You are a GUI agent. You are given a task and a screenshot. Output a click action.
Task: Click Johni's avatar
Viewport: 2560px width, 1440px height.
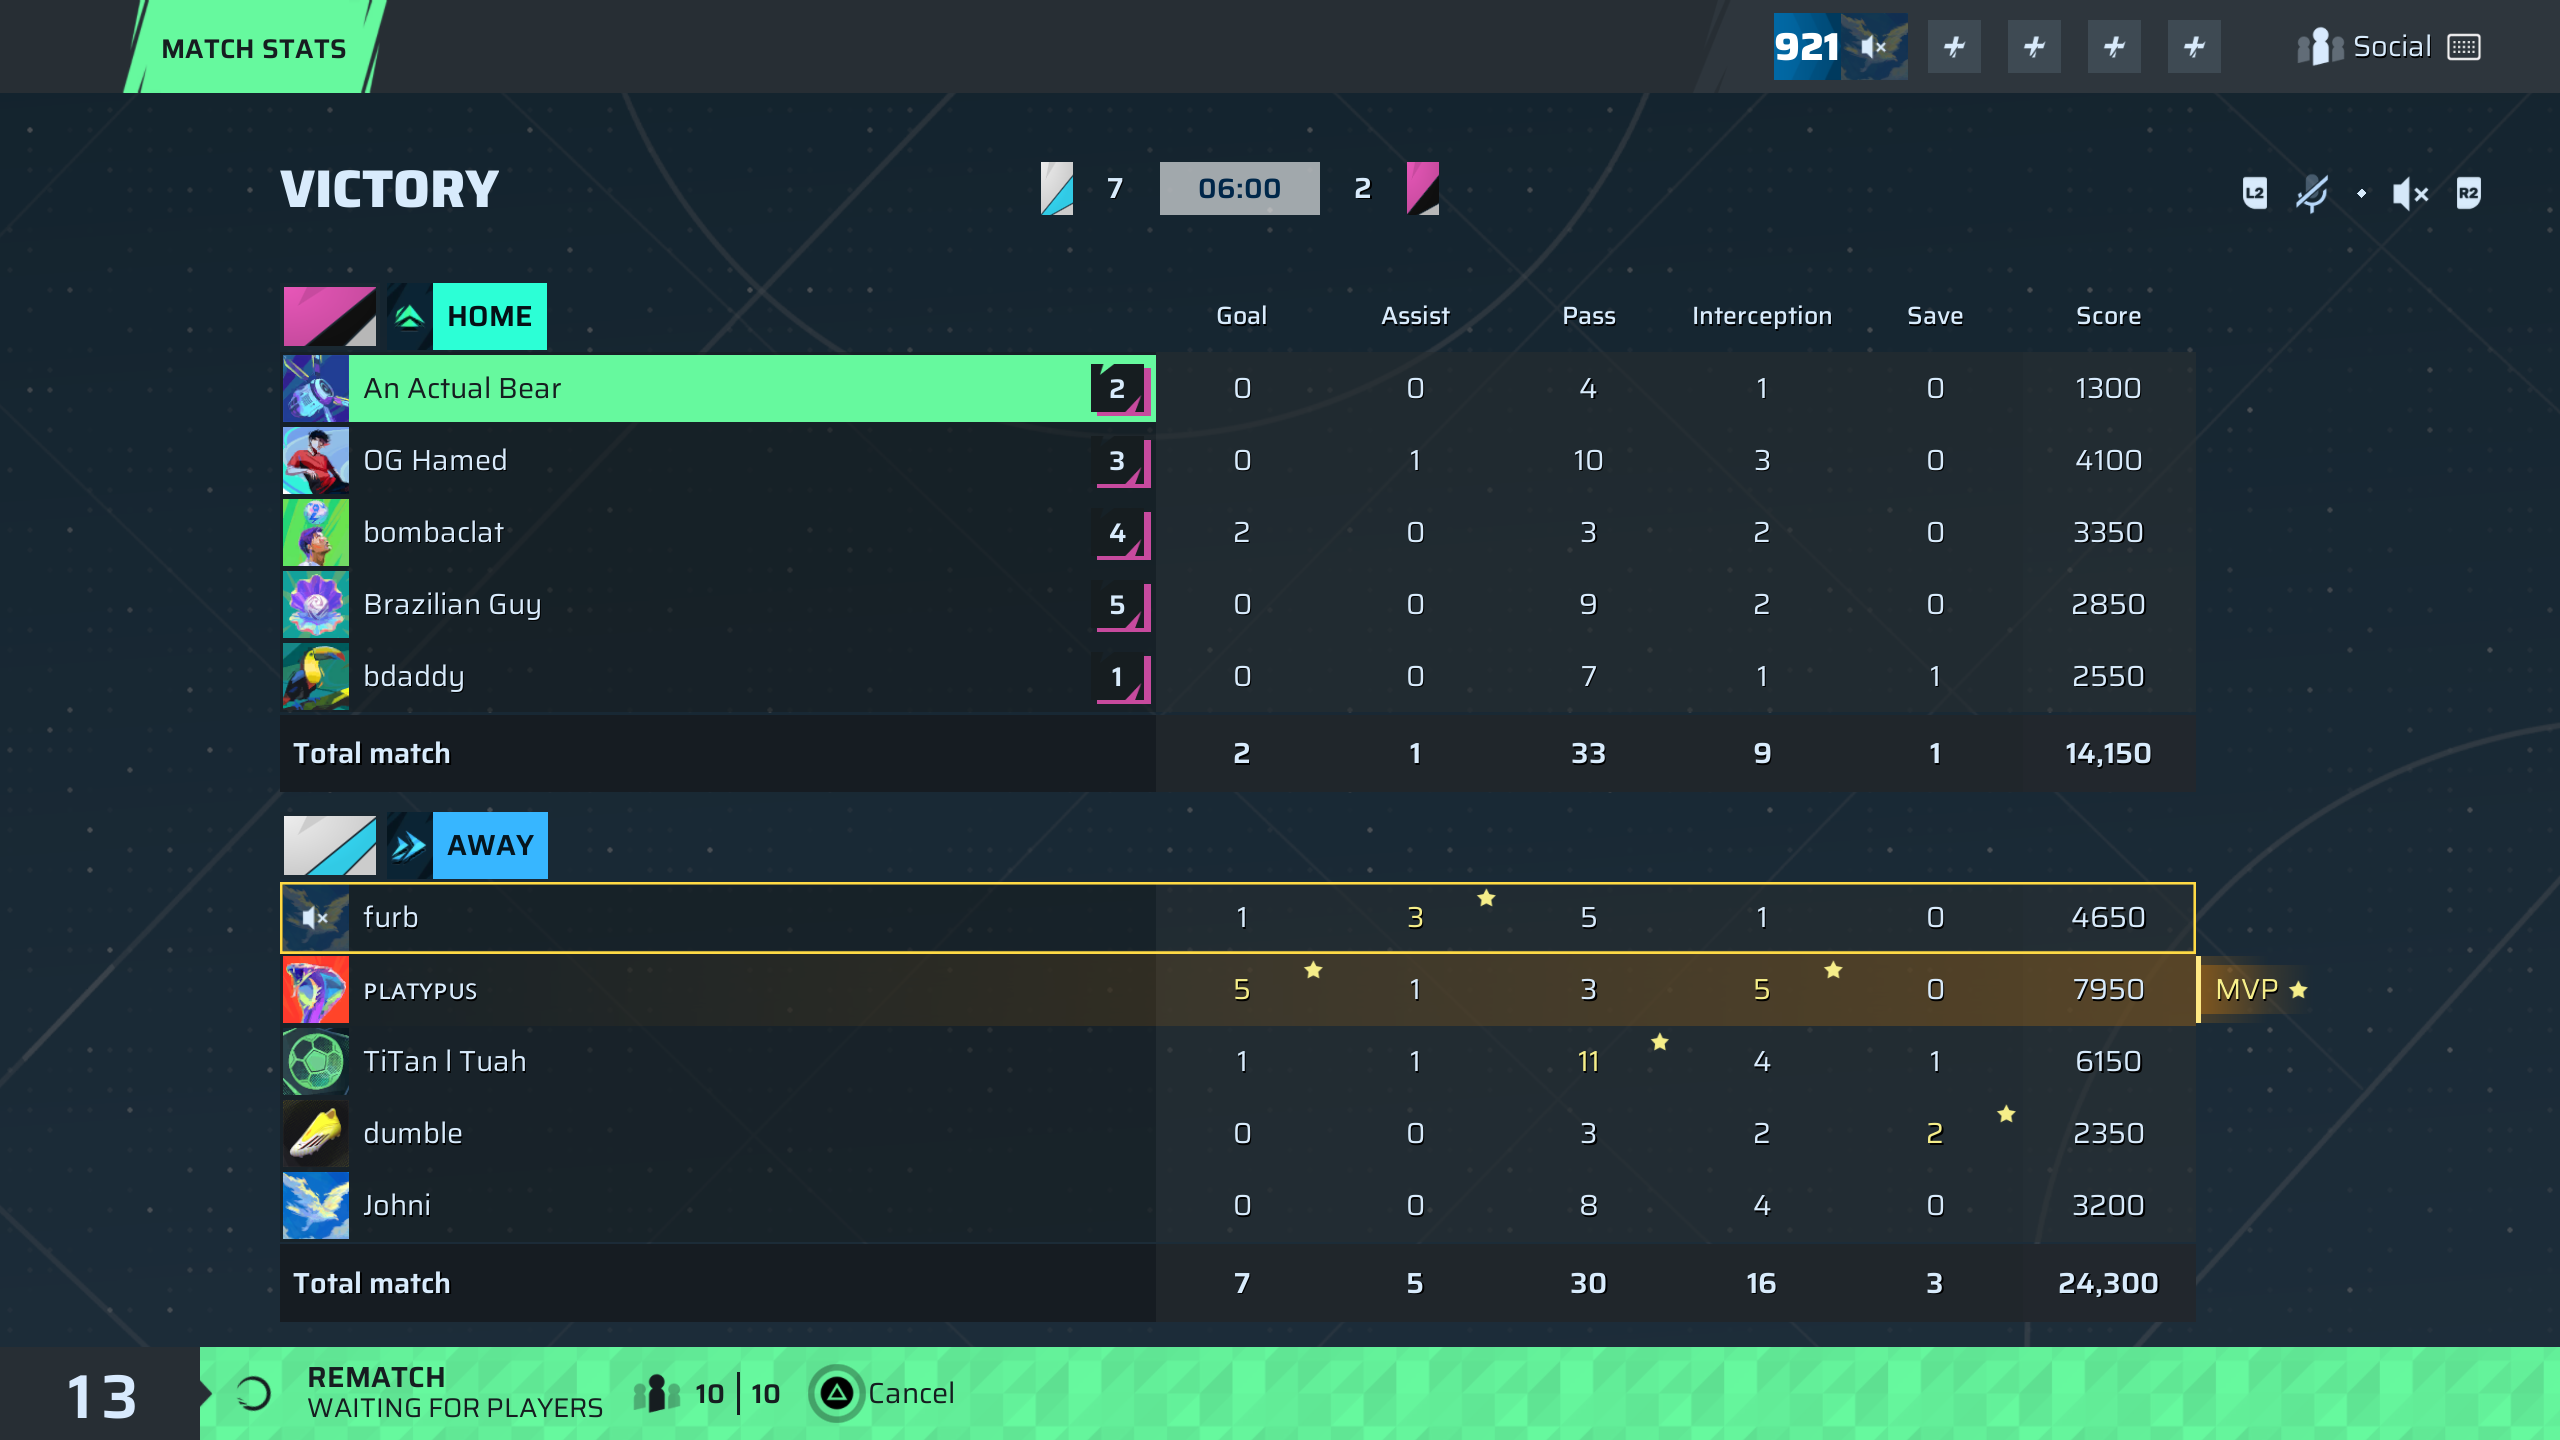pyautogui.click(x=316, y=1205)
